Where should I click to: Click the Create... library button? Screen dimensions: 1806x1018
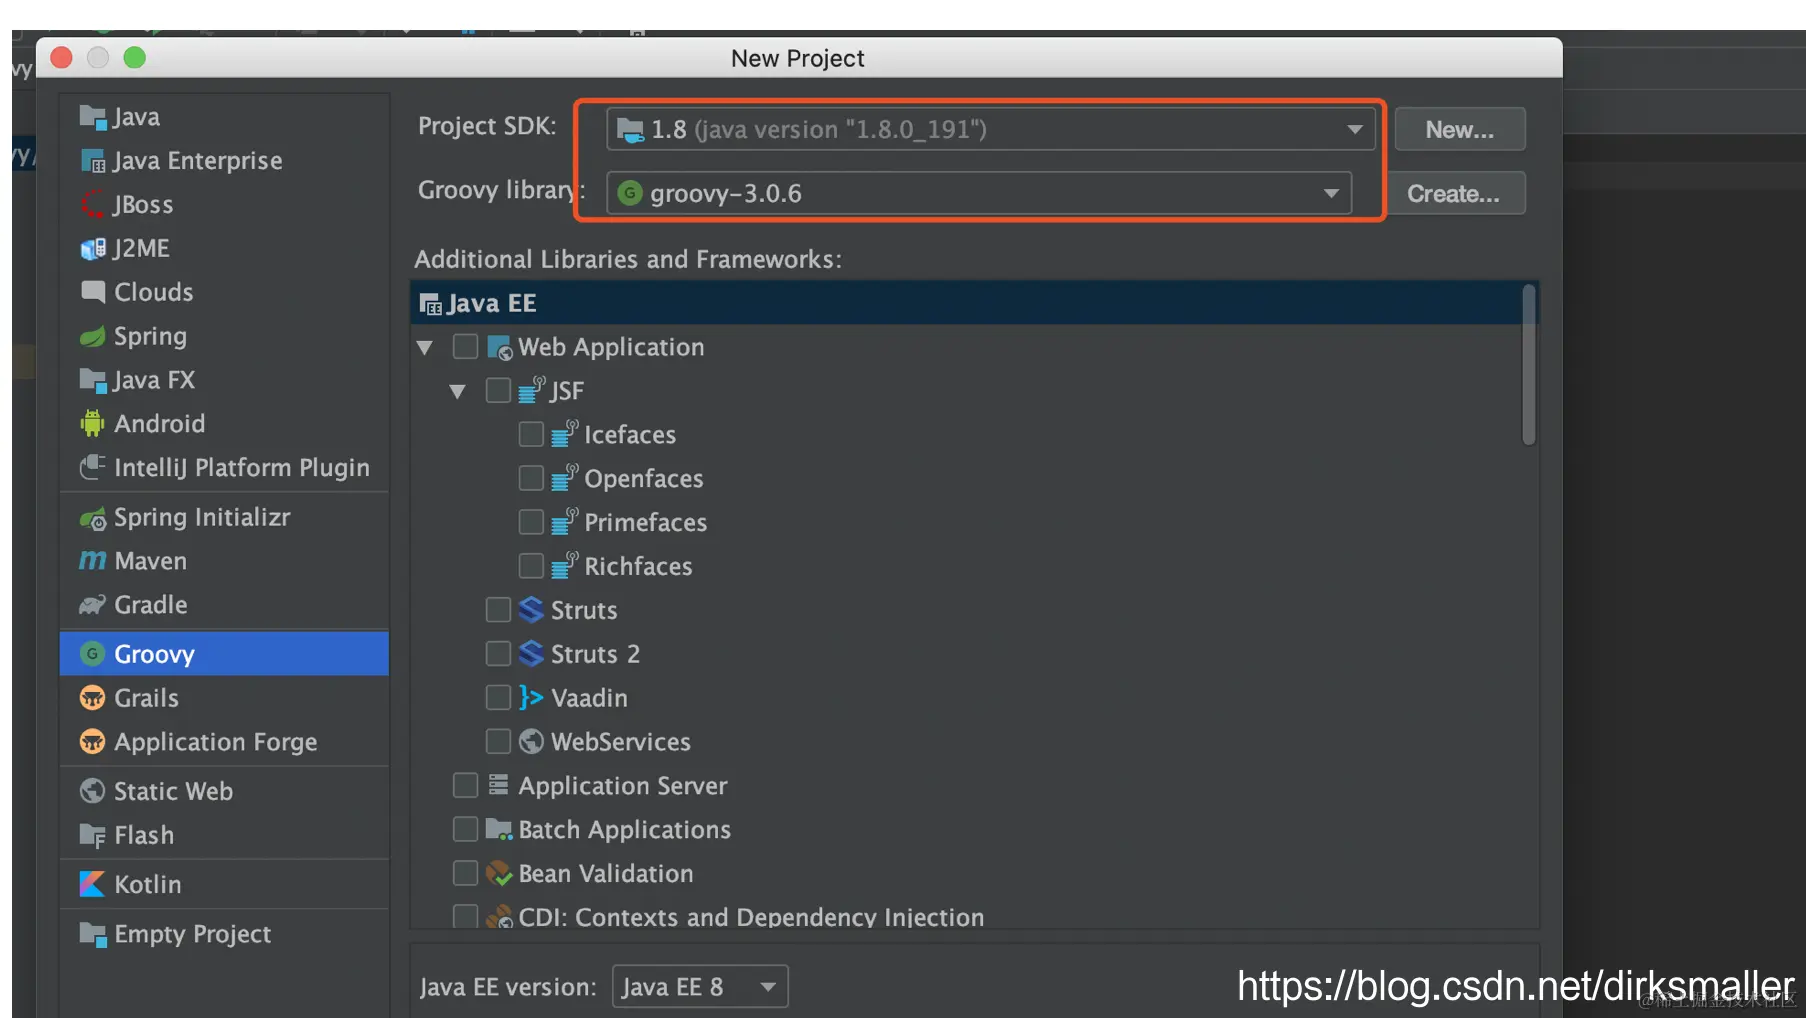point(1453,193)
